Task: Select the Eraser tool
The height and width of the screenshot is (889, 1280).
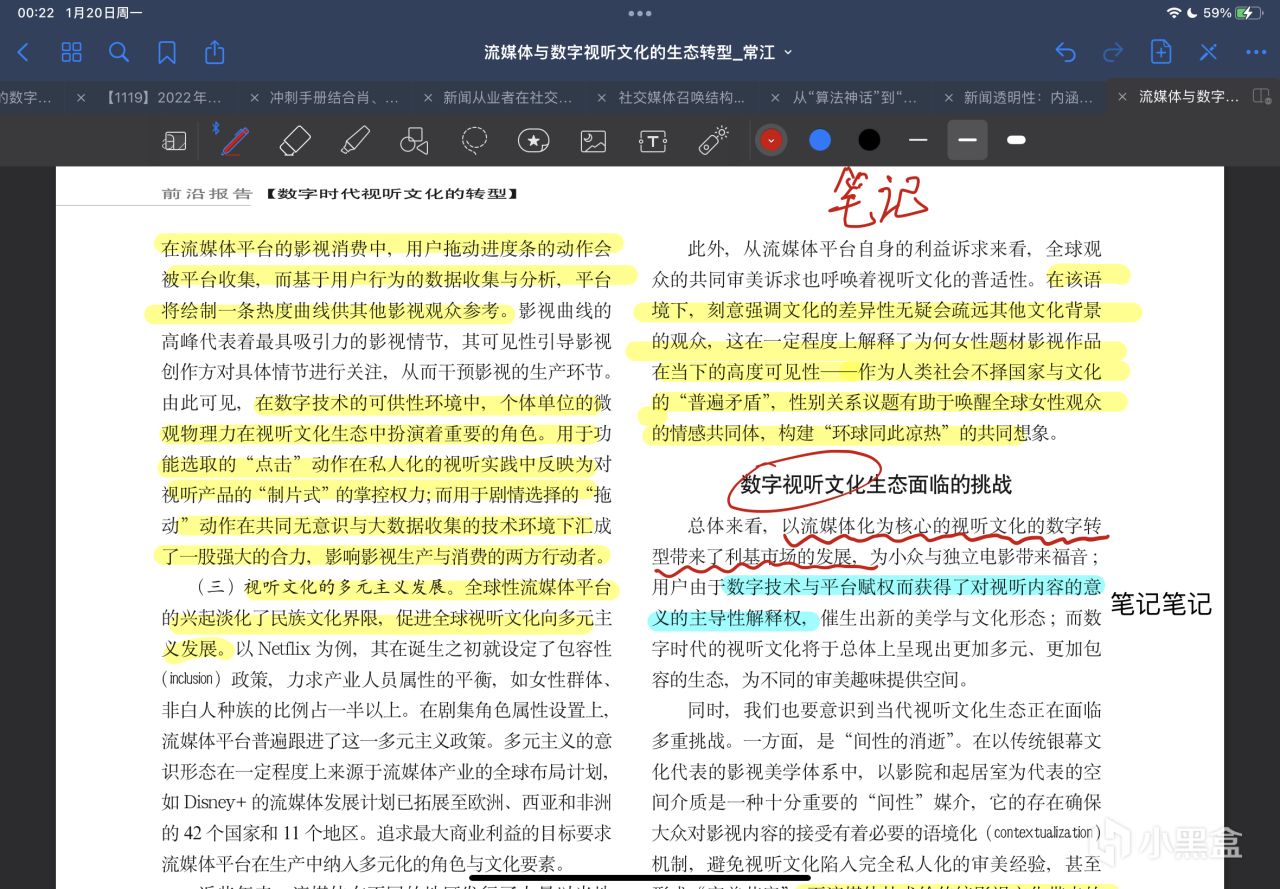Action: coord(295,140)
